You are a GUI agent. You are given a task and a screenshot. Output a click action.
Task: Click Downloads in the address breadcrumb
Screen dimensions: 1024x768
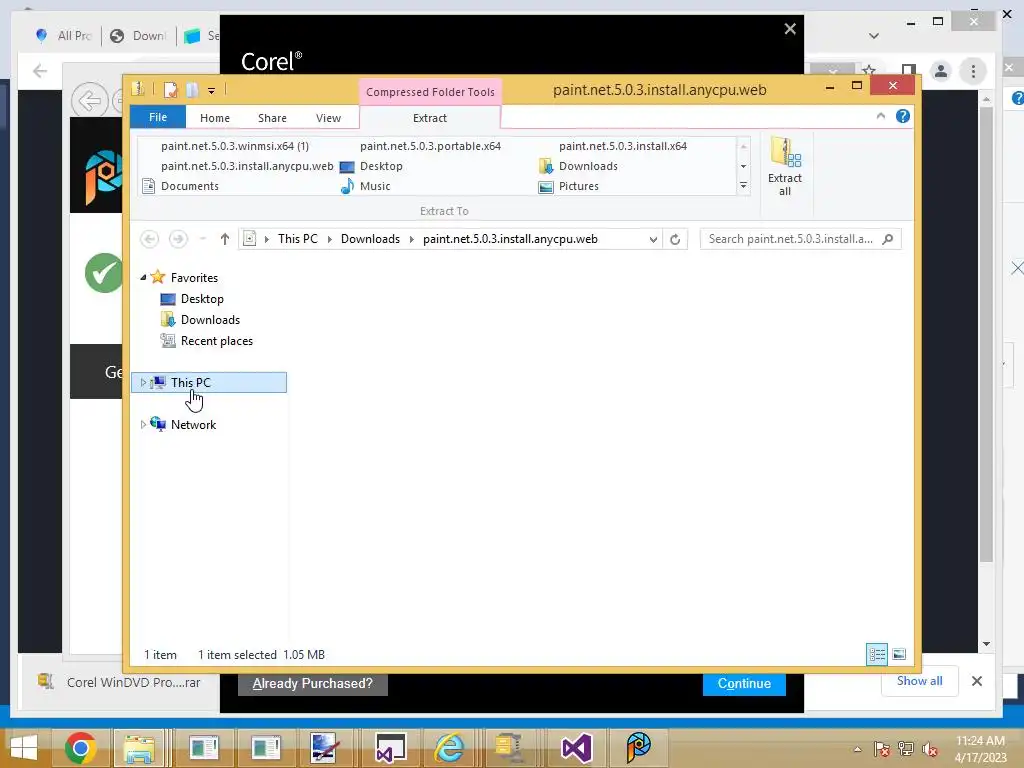pos(370,239)
